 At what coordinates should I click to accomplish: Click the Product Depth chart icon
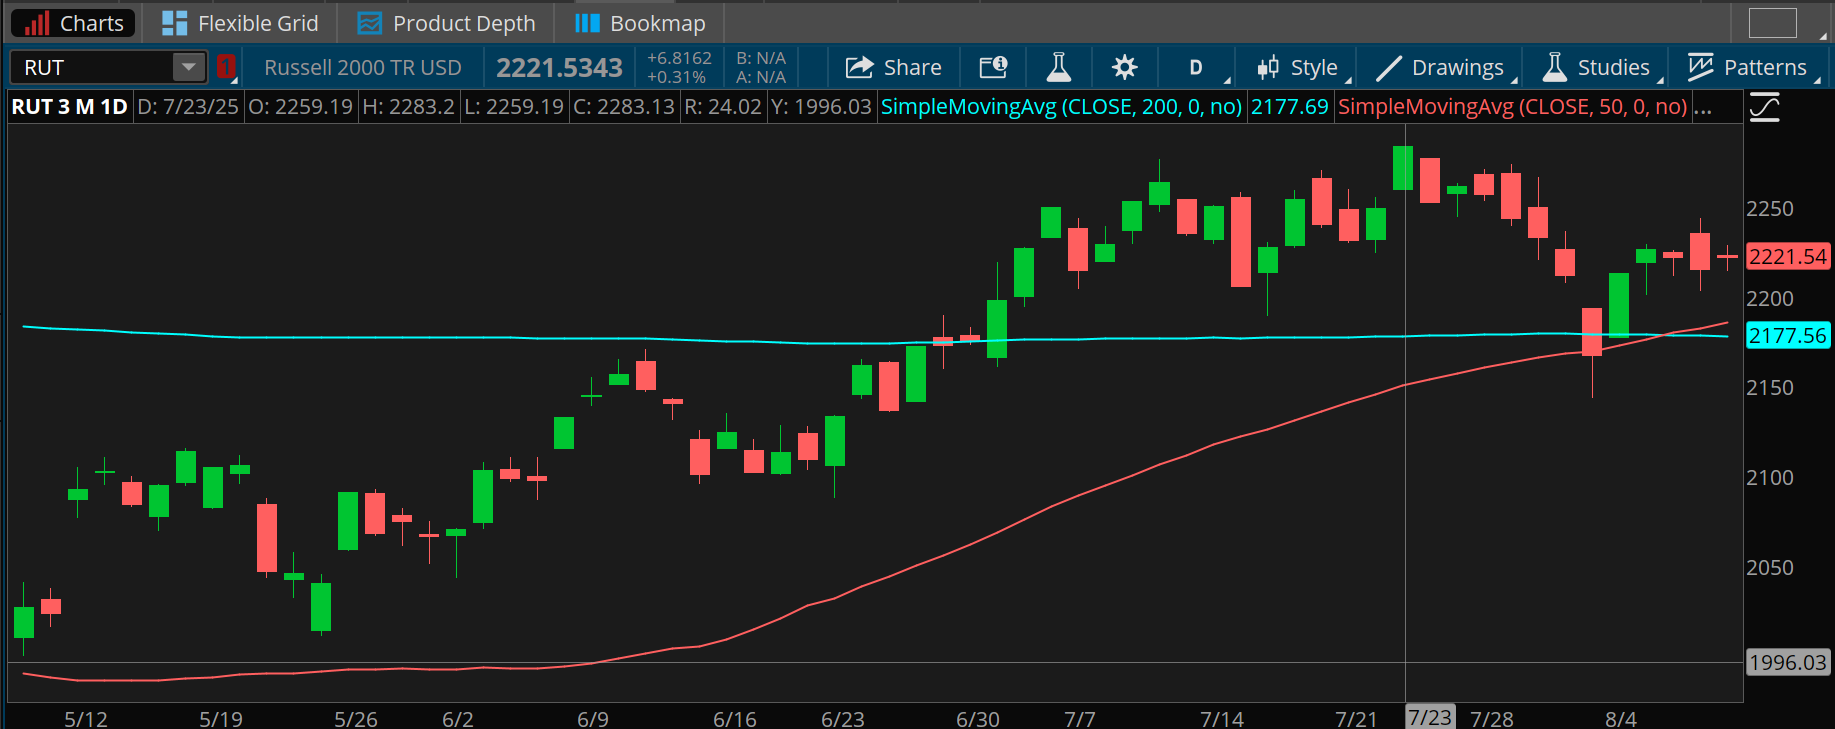369,23
